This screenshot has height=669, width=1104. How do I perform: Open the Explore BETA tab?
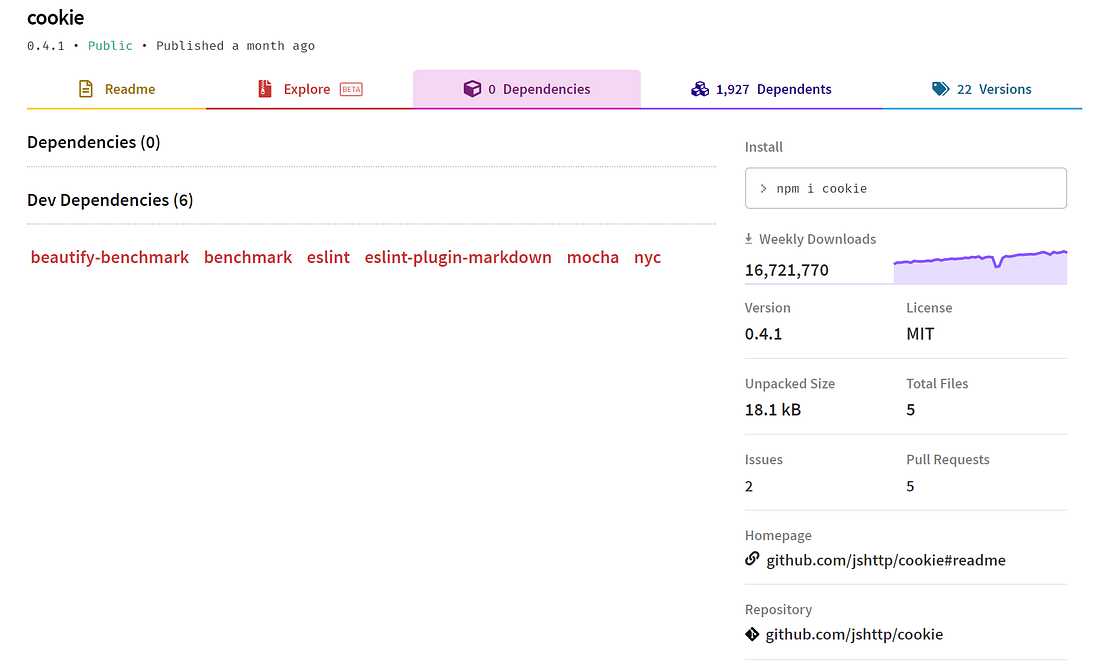tap(307, 89)
